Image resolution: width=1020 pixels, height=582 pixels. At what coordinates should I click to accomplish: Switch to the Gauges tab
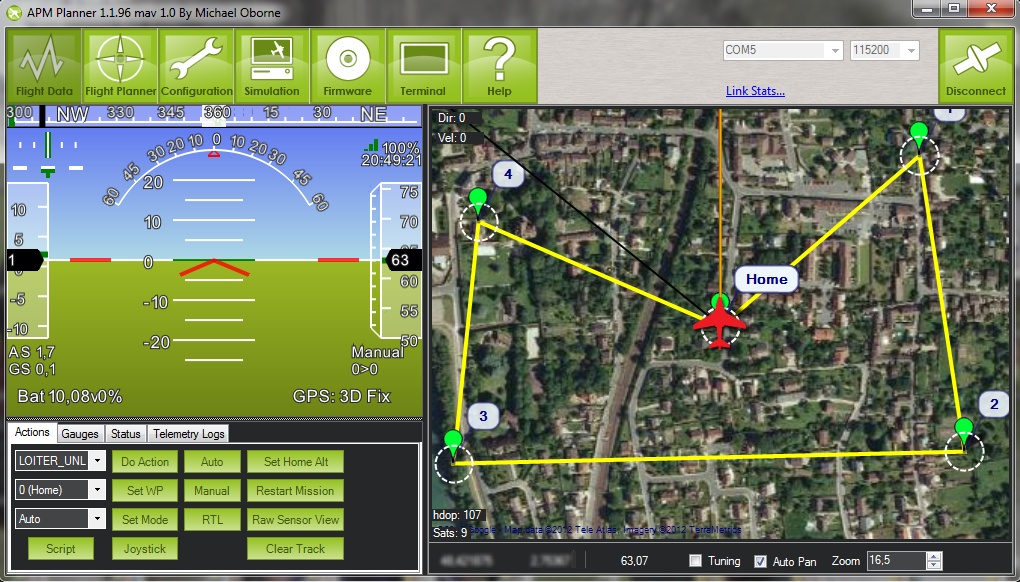click(80, 434)
